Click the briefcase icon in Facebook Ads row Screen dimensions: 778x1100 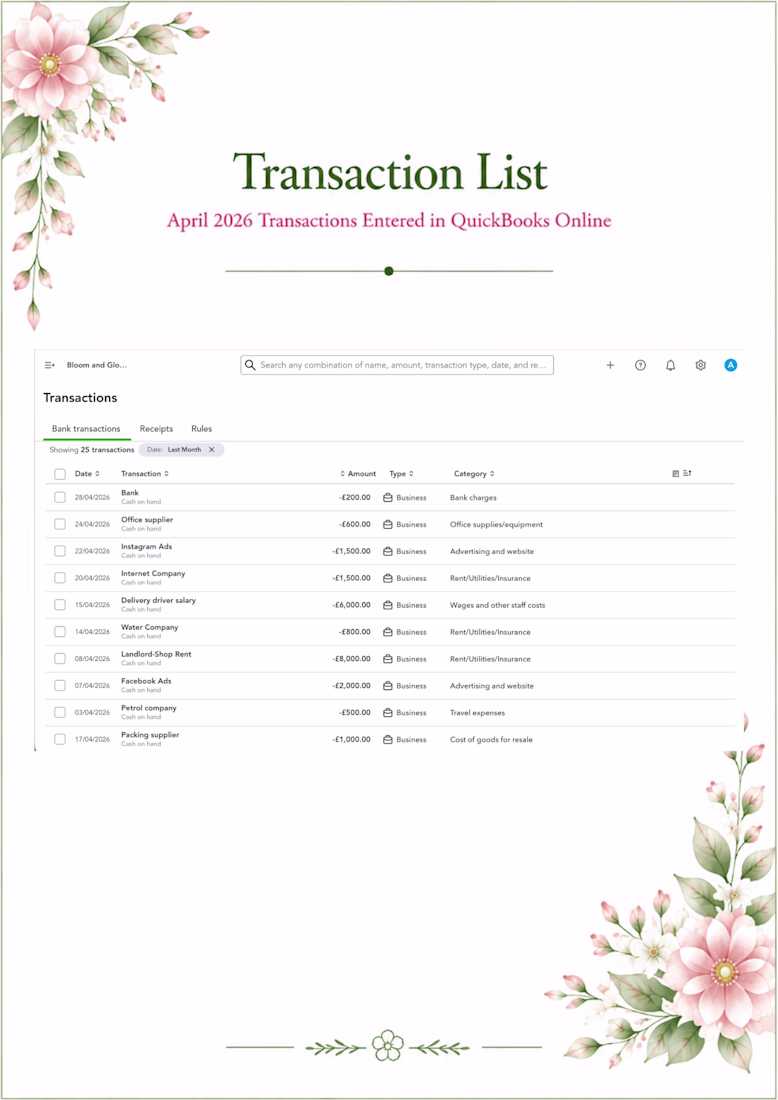387,685
